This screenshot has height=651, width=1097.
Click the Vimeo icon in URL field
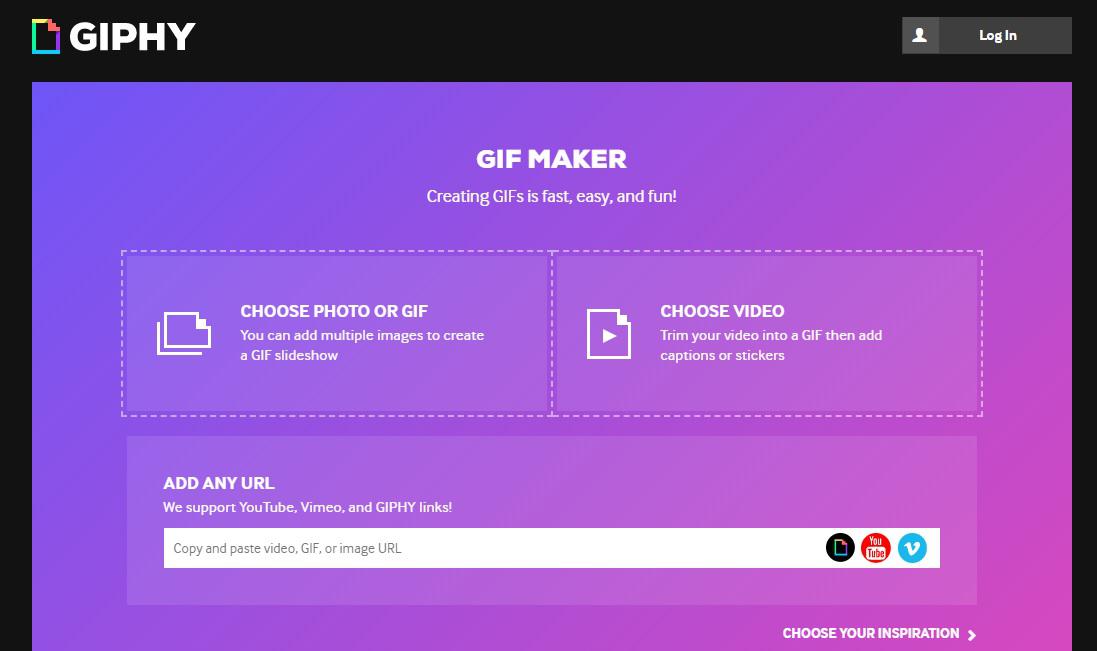click(912, 548)
